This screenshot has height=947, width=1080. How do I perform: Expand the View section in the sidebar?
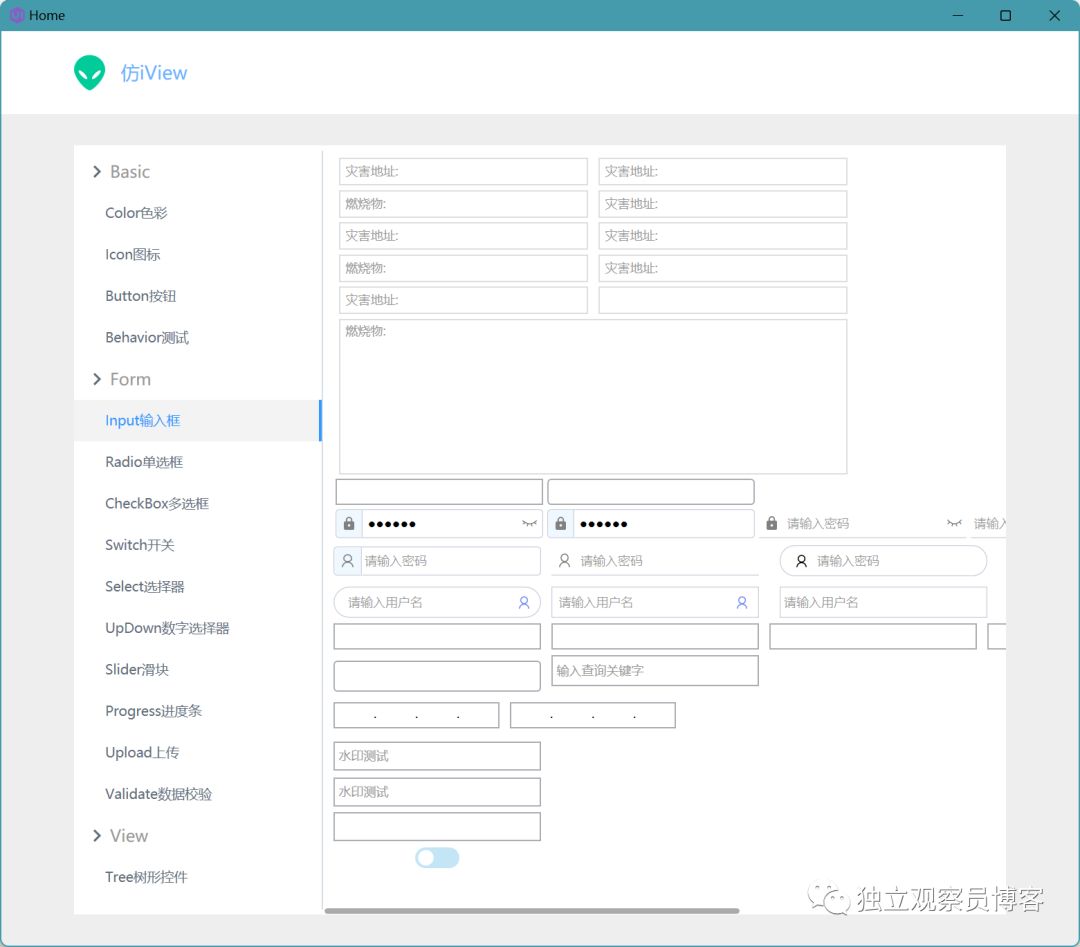tap(97, 835)
